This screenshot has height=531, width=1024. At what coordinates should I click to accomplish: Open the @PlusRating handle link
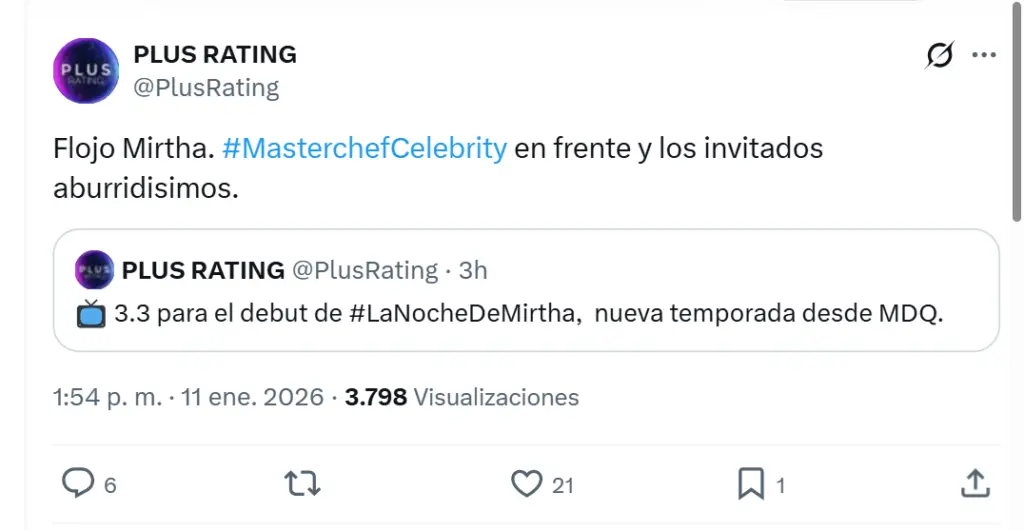pyautogui.click(x=206, y=88)
